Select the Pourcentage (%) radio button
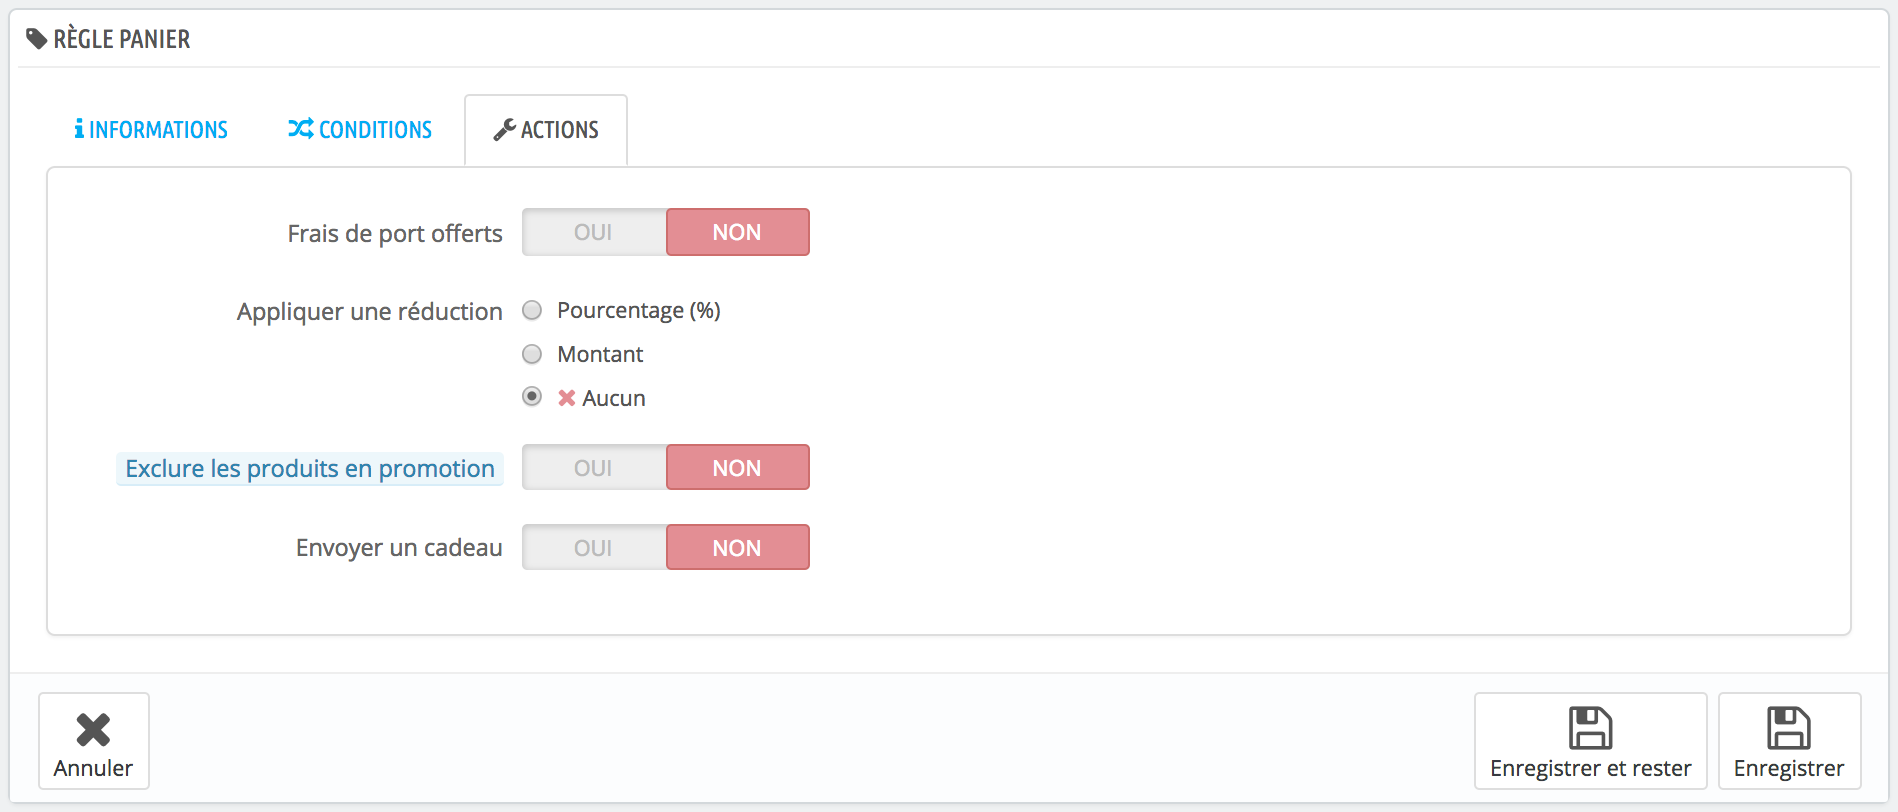Image resolution: width=1898 pixels, height=812 pixels. 532,310
